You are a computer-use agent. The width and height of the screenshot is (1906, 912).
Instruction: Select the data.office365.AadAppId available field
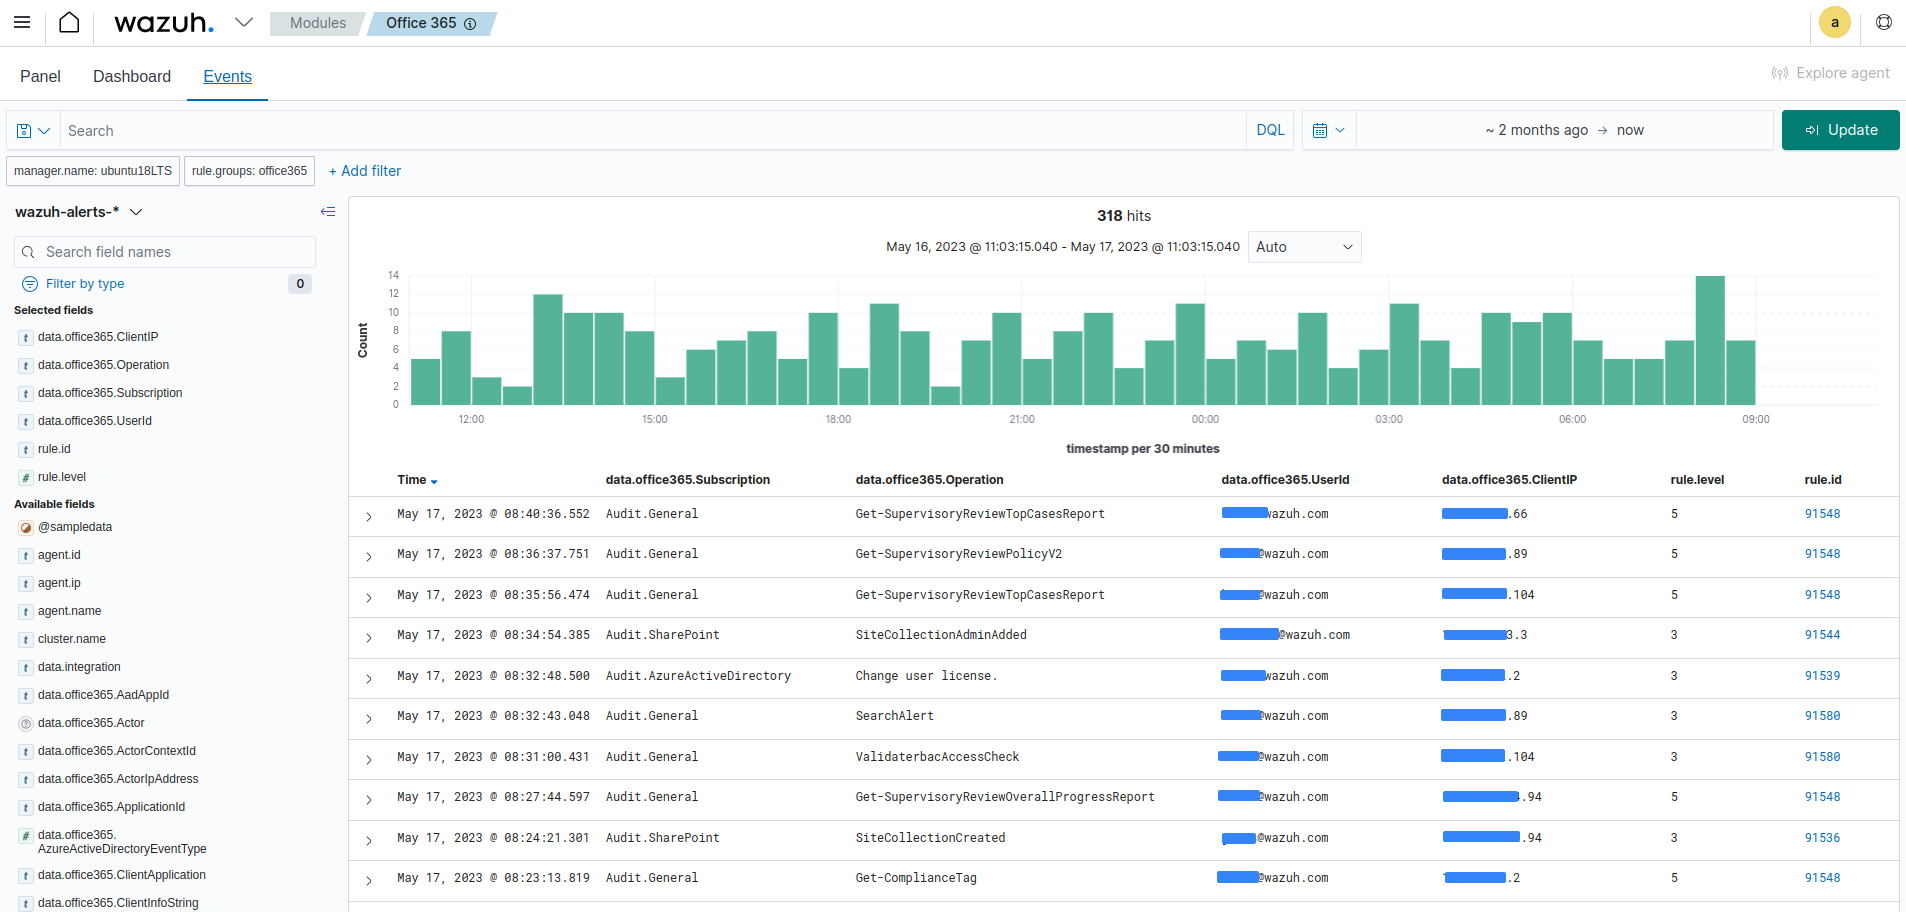click(103, 695)
